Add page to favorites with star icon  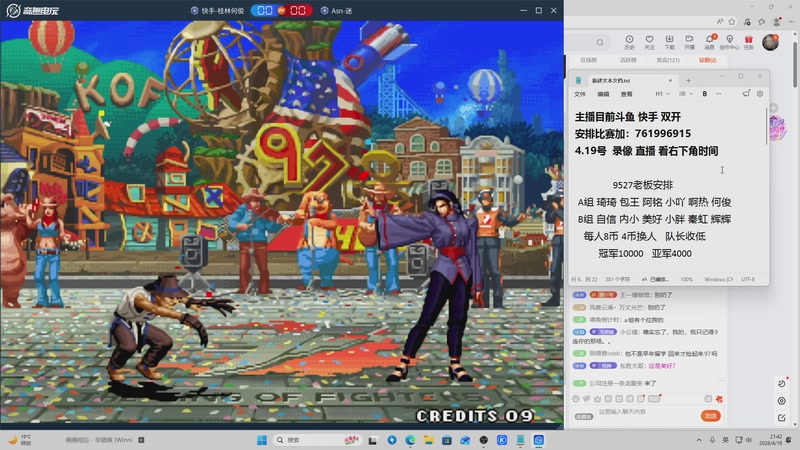click(732, 21)
